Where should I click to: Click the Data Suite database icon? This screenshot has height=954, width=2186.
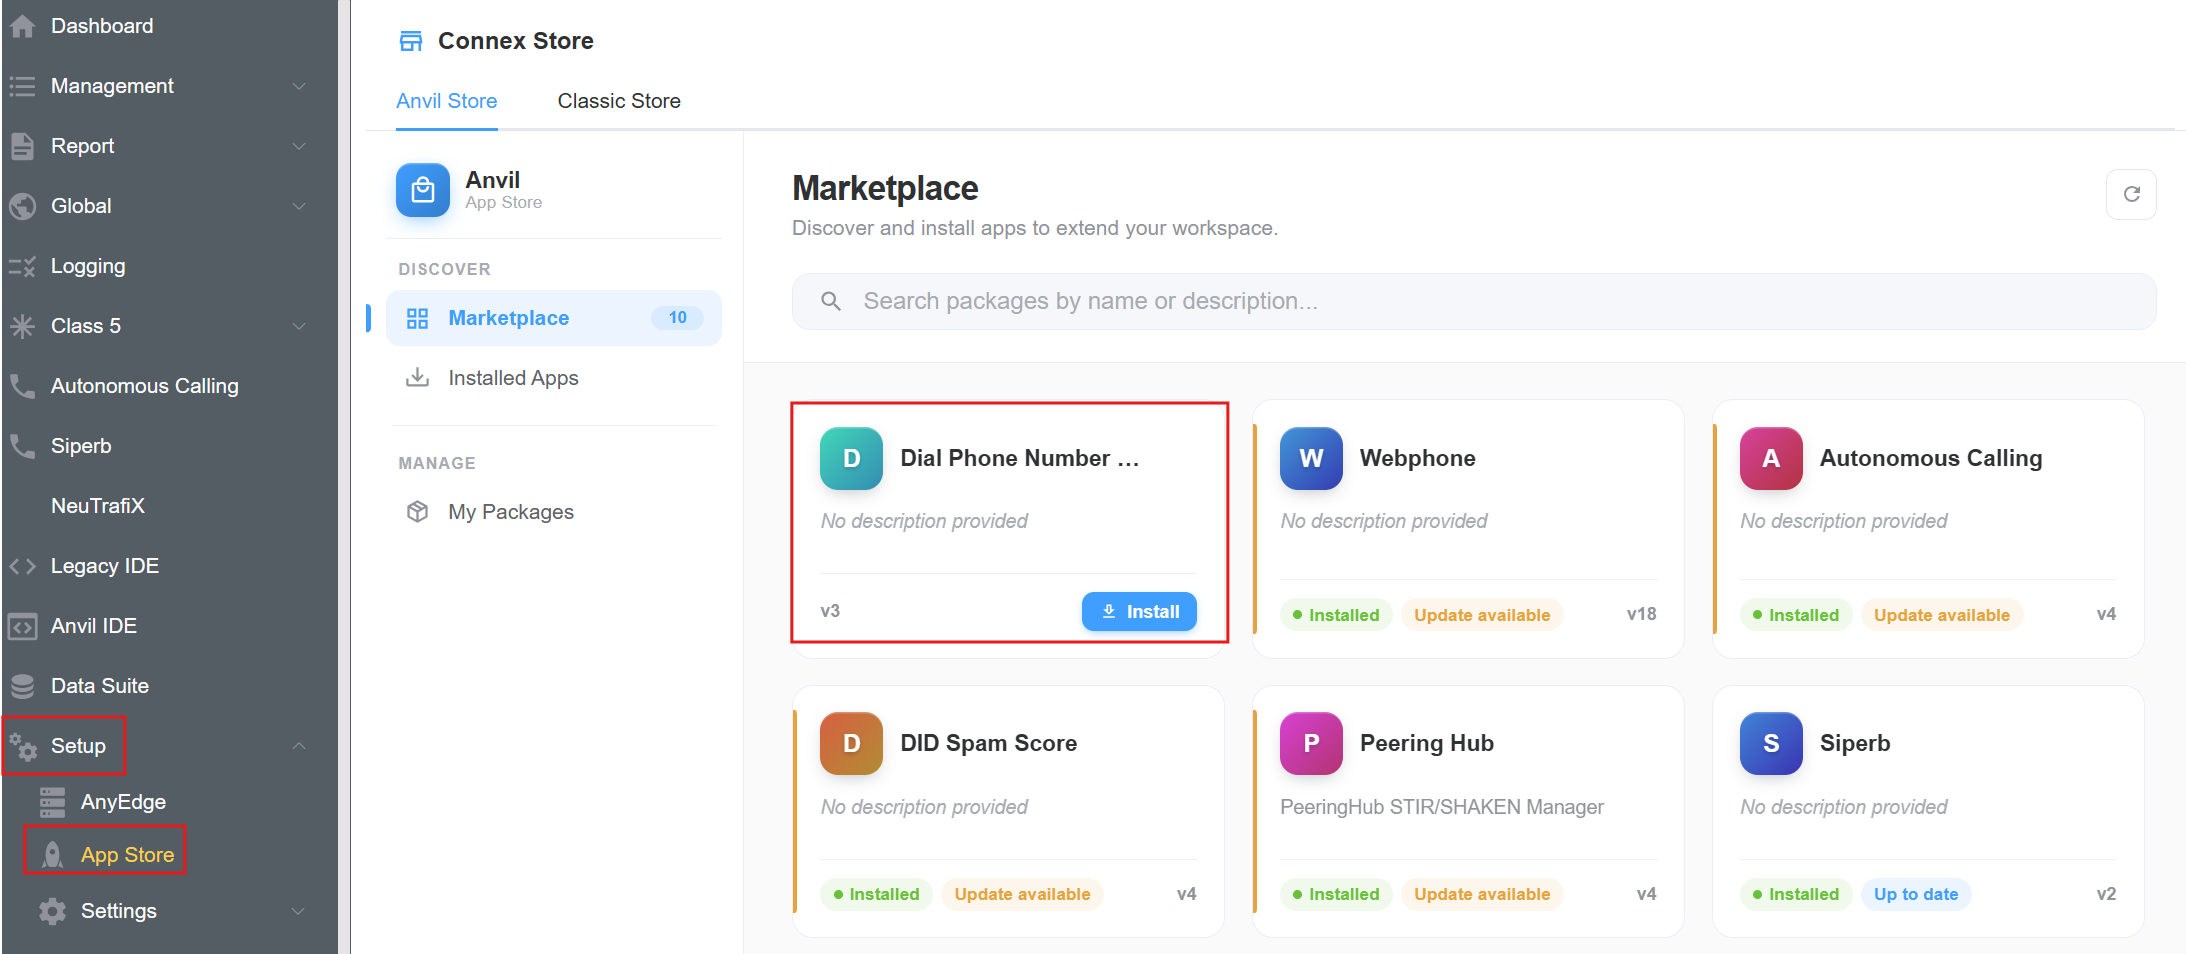coord(22,686)
